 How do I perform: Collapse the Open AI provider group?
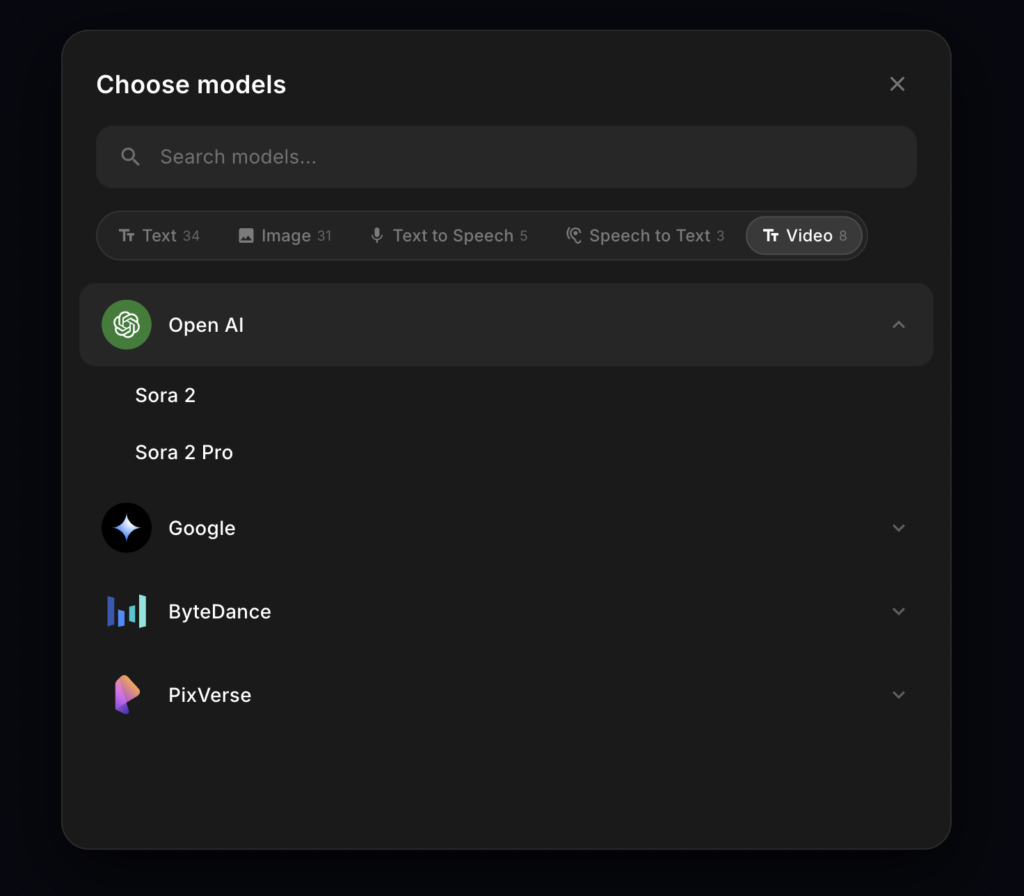(x=898, y=325)
